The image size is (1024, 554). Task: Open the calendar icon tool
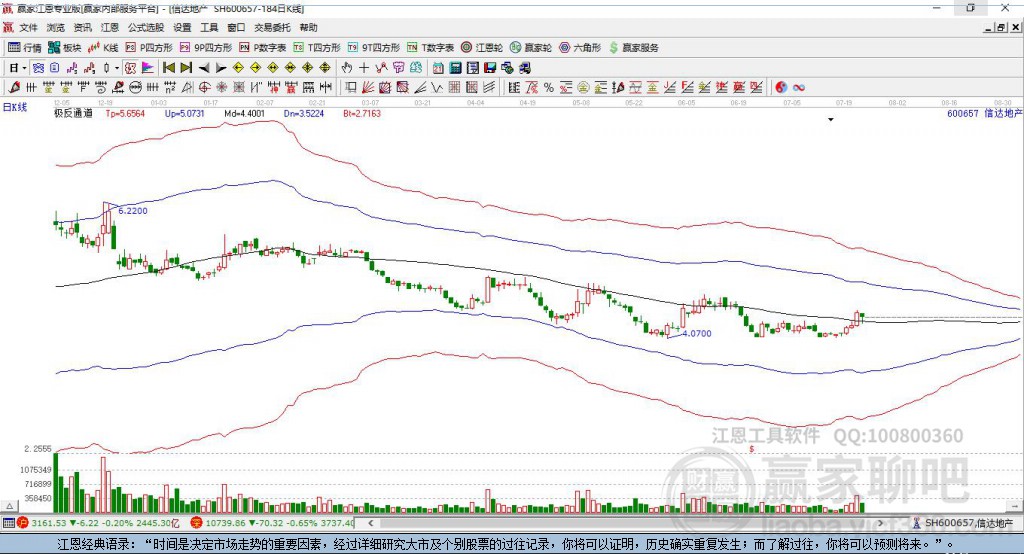(x=438, y=68)
